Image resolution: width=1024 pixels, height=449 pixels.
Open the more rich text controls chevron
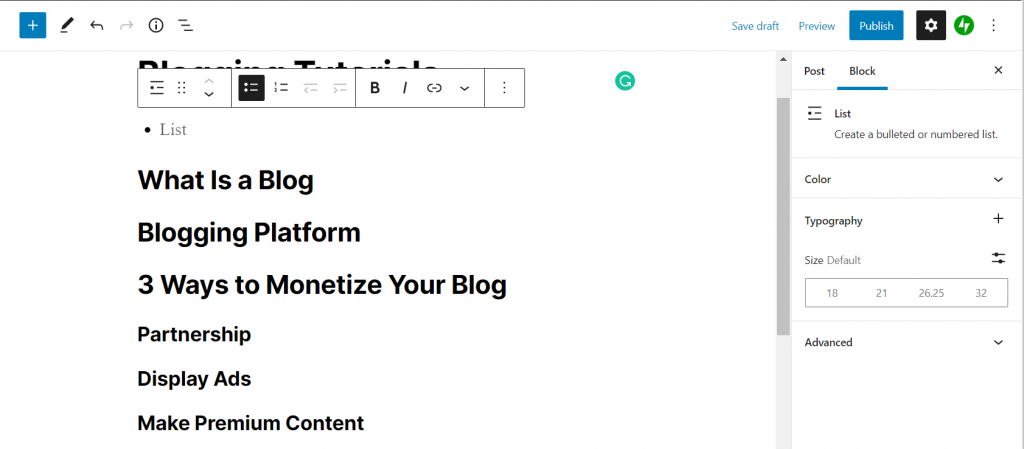464,88
